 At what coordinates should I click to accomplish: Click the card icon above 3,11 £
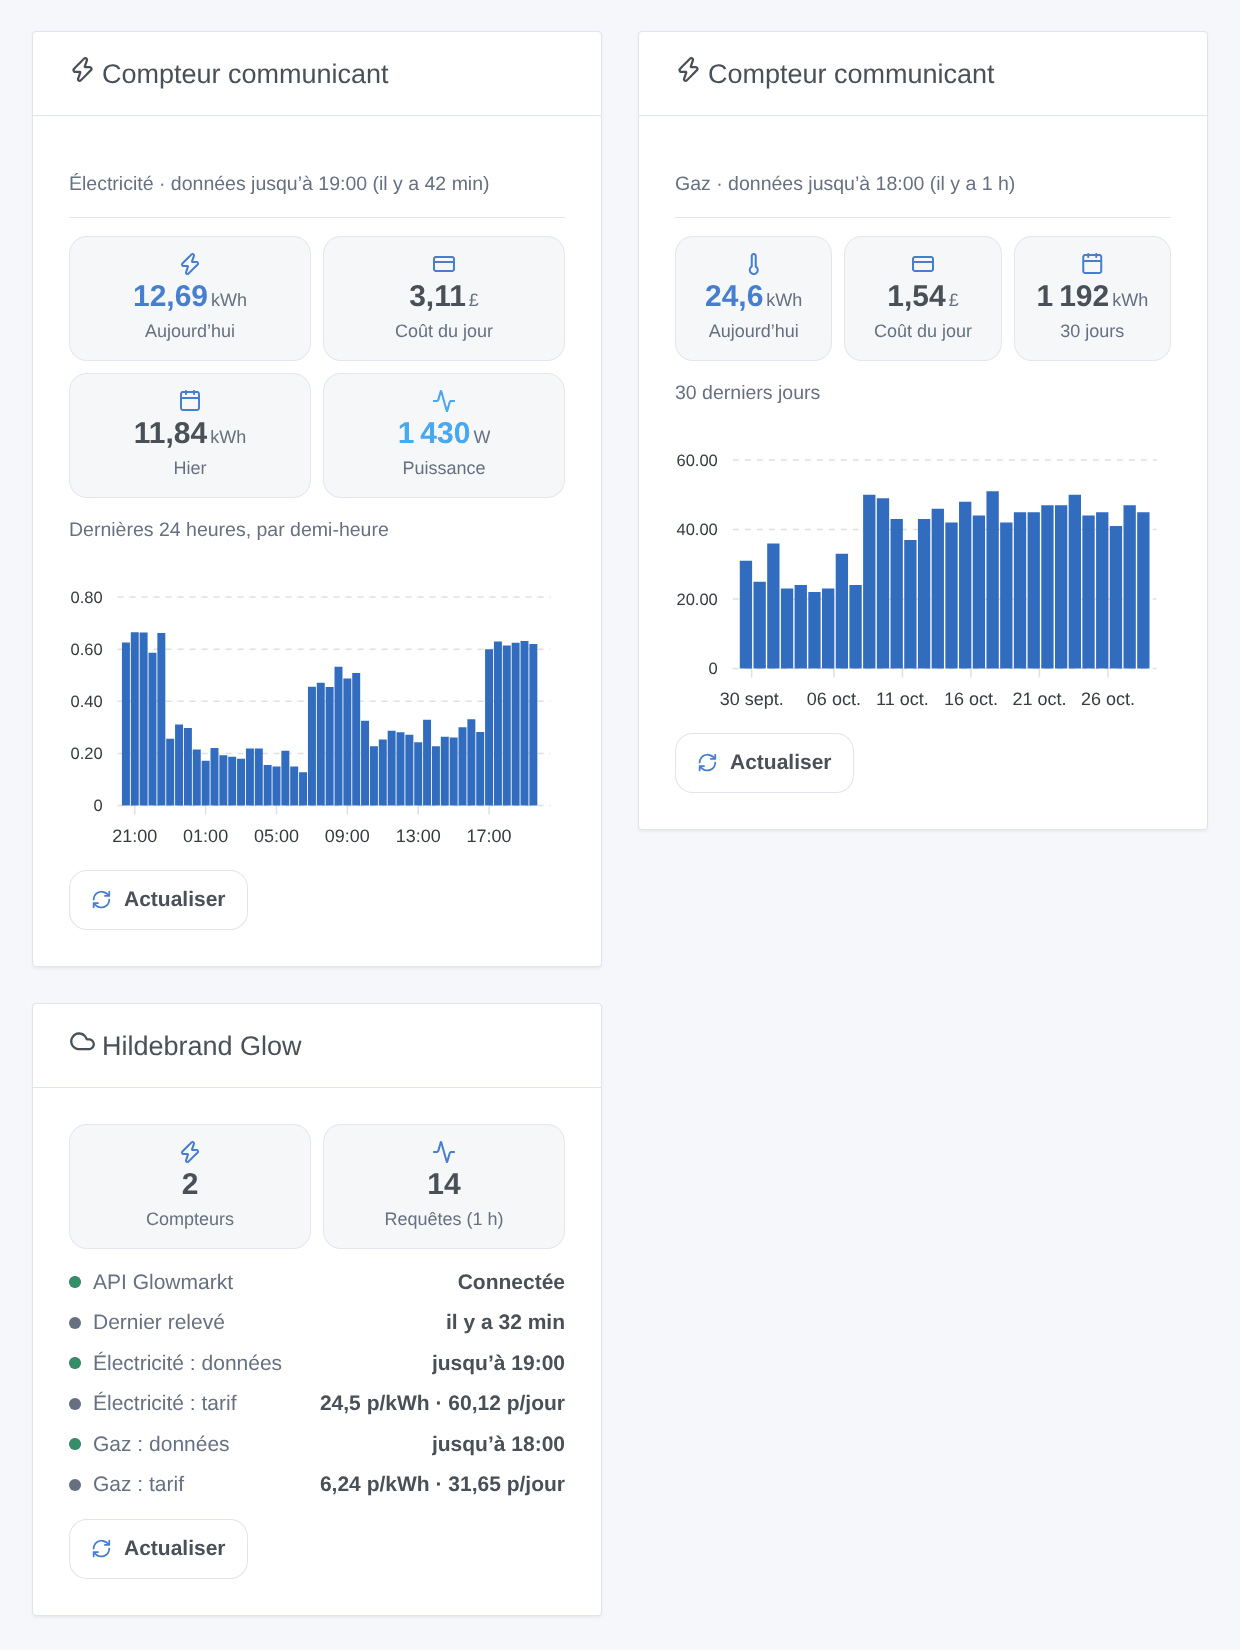444,264
